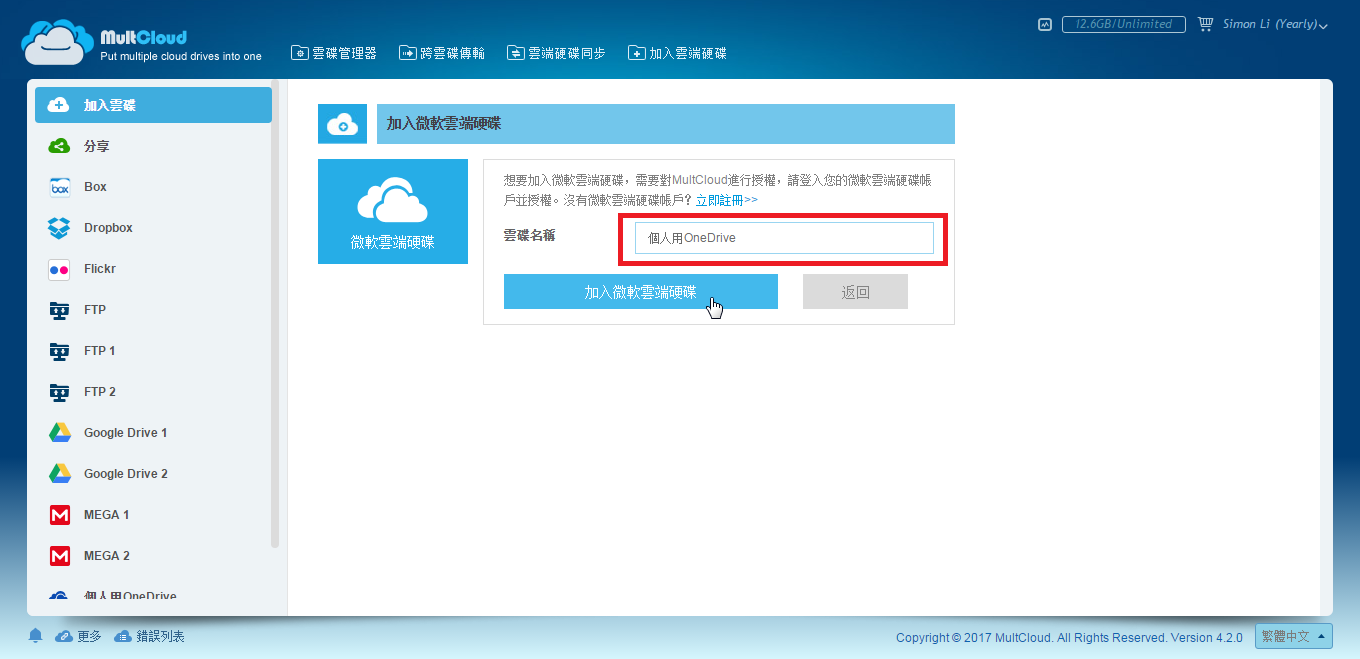Click the notification bell icon
The height and width of the screenshot is (659, 1360).
click(x=36, y=636)
